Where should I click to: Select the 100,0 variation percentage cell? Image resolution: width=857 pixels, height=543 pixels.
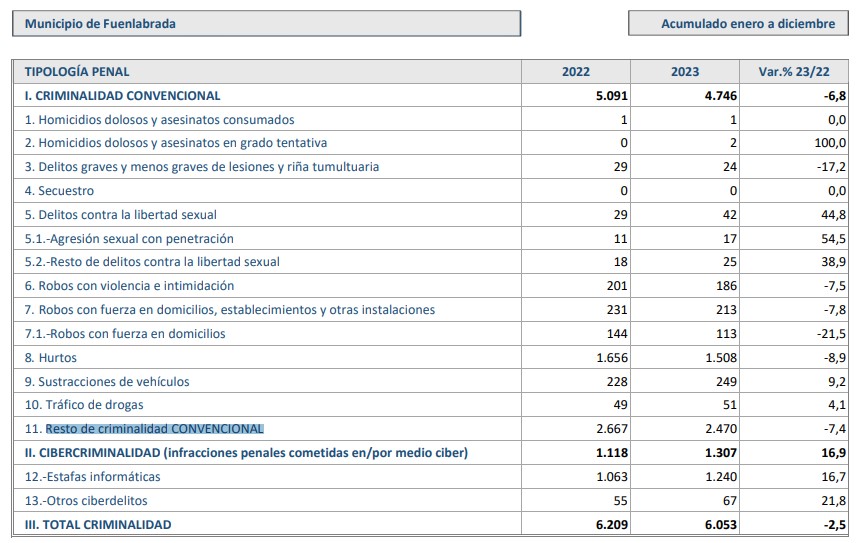(829, 143)
